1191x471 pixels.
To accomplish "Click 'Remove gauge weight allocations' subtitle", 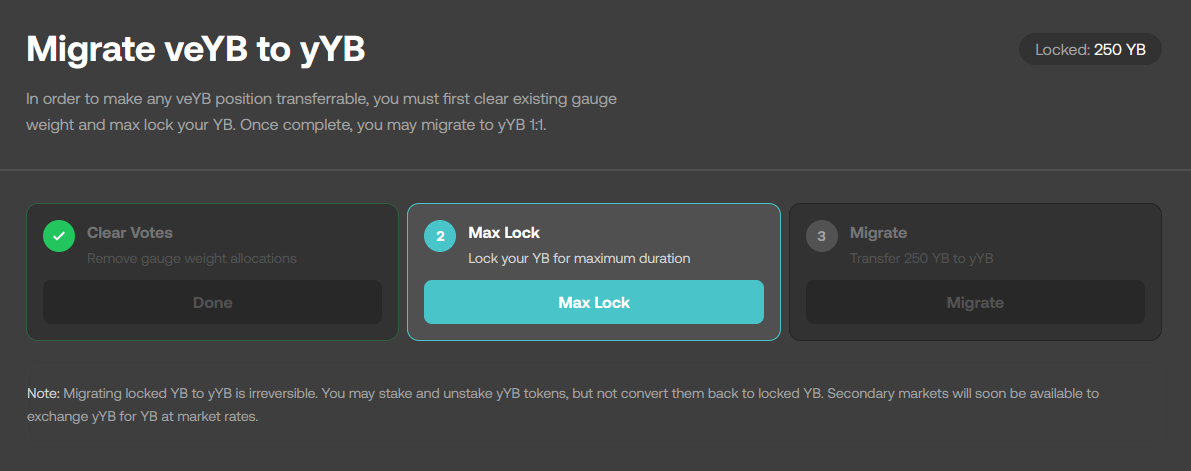I will point(192,258).
